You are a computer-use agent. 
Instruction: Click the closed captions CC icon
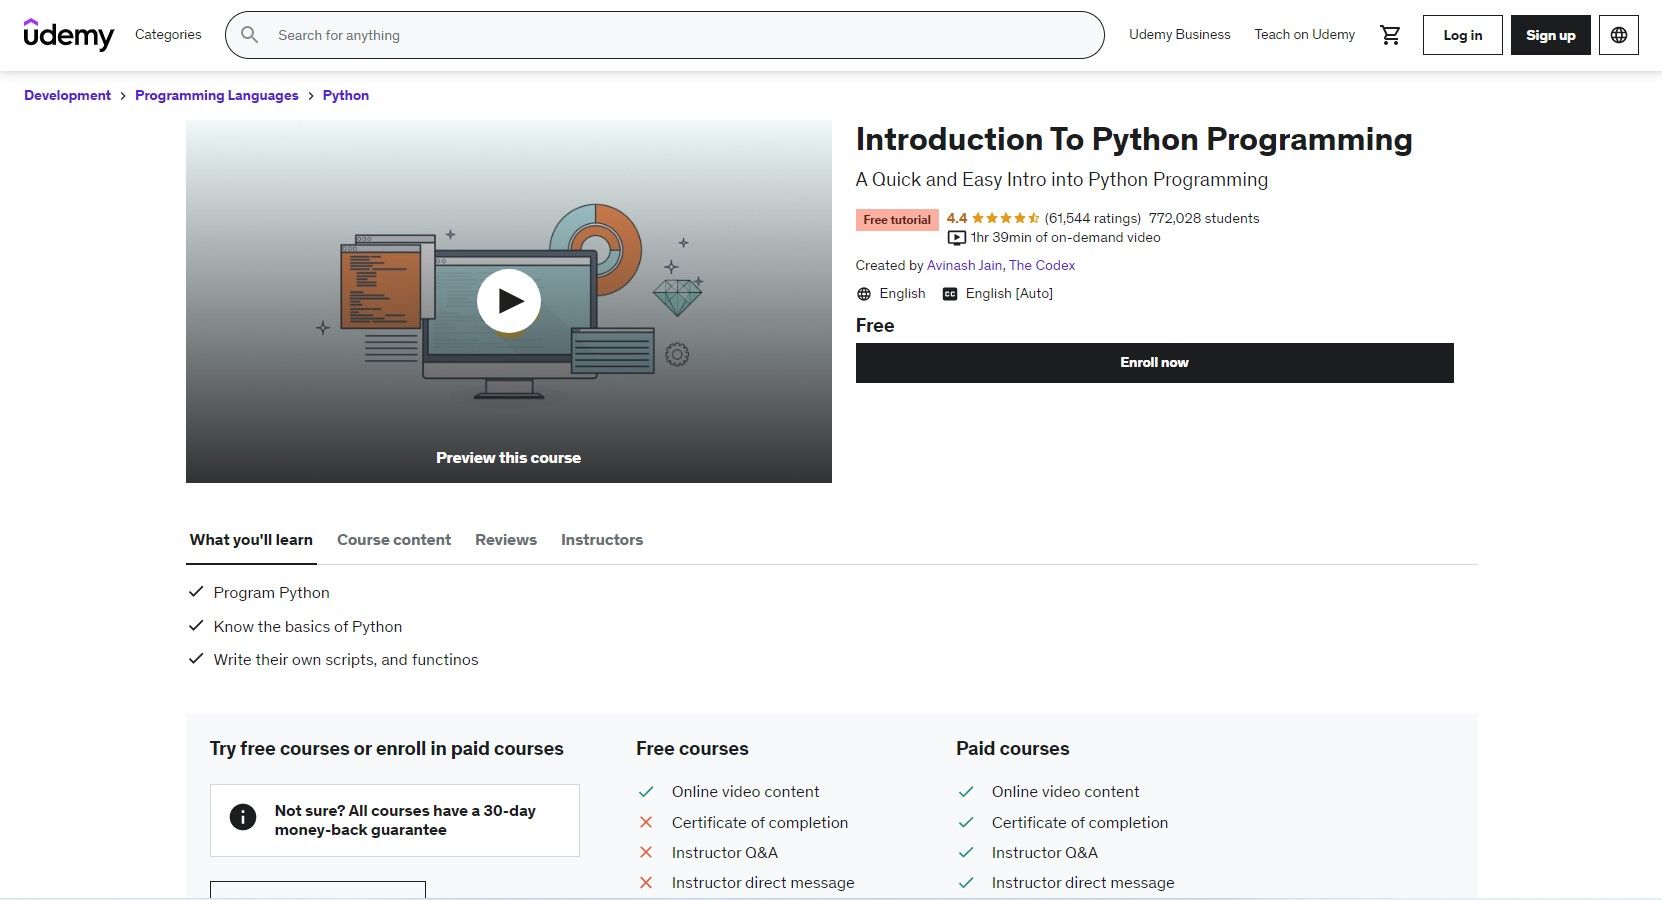click(x=949, y=294)
